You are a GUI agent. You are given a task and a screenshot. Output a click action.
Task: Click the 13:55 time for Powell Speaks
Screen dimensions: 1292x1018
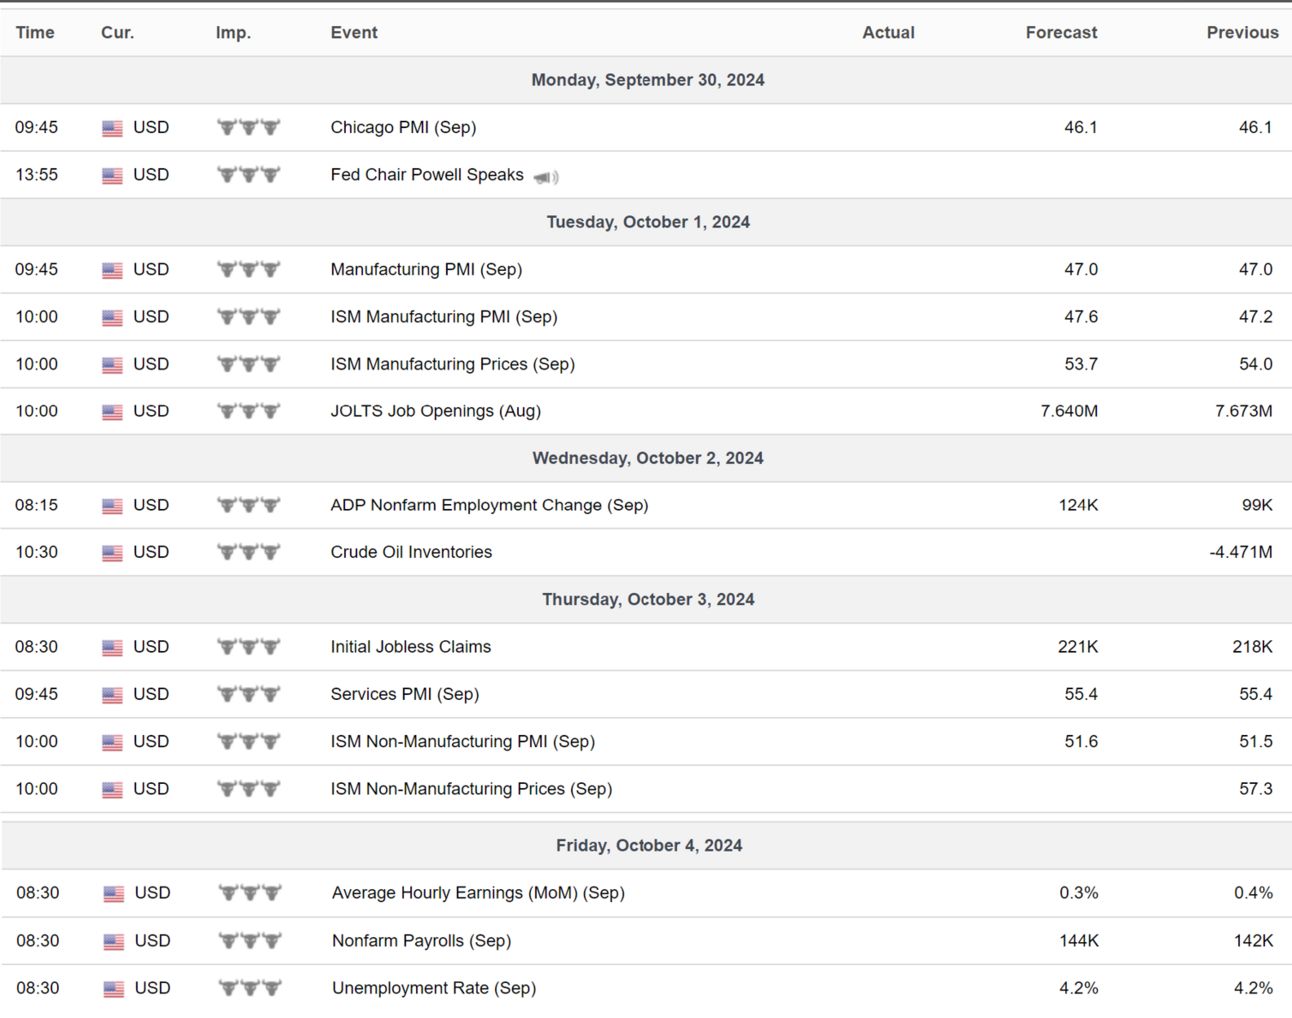[x=36, y=174]
